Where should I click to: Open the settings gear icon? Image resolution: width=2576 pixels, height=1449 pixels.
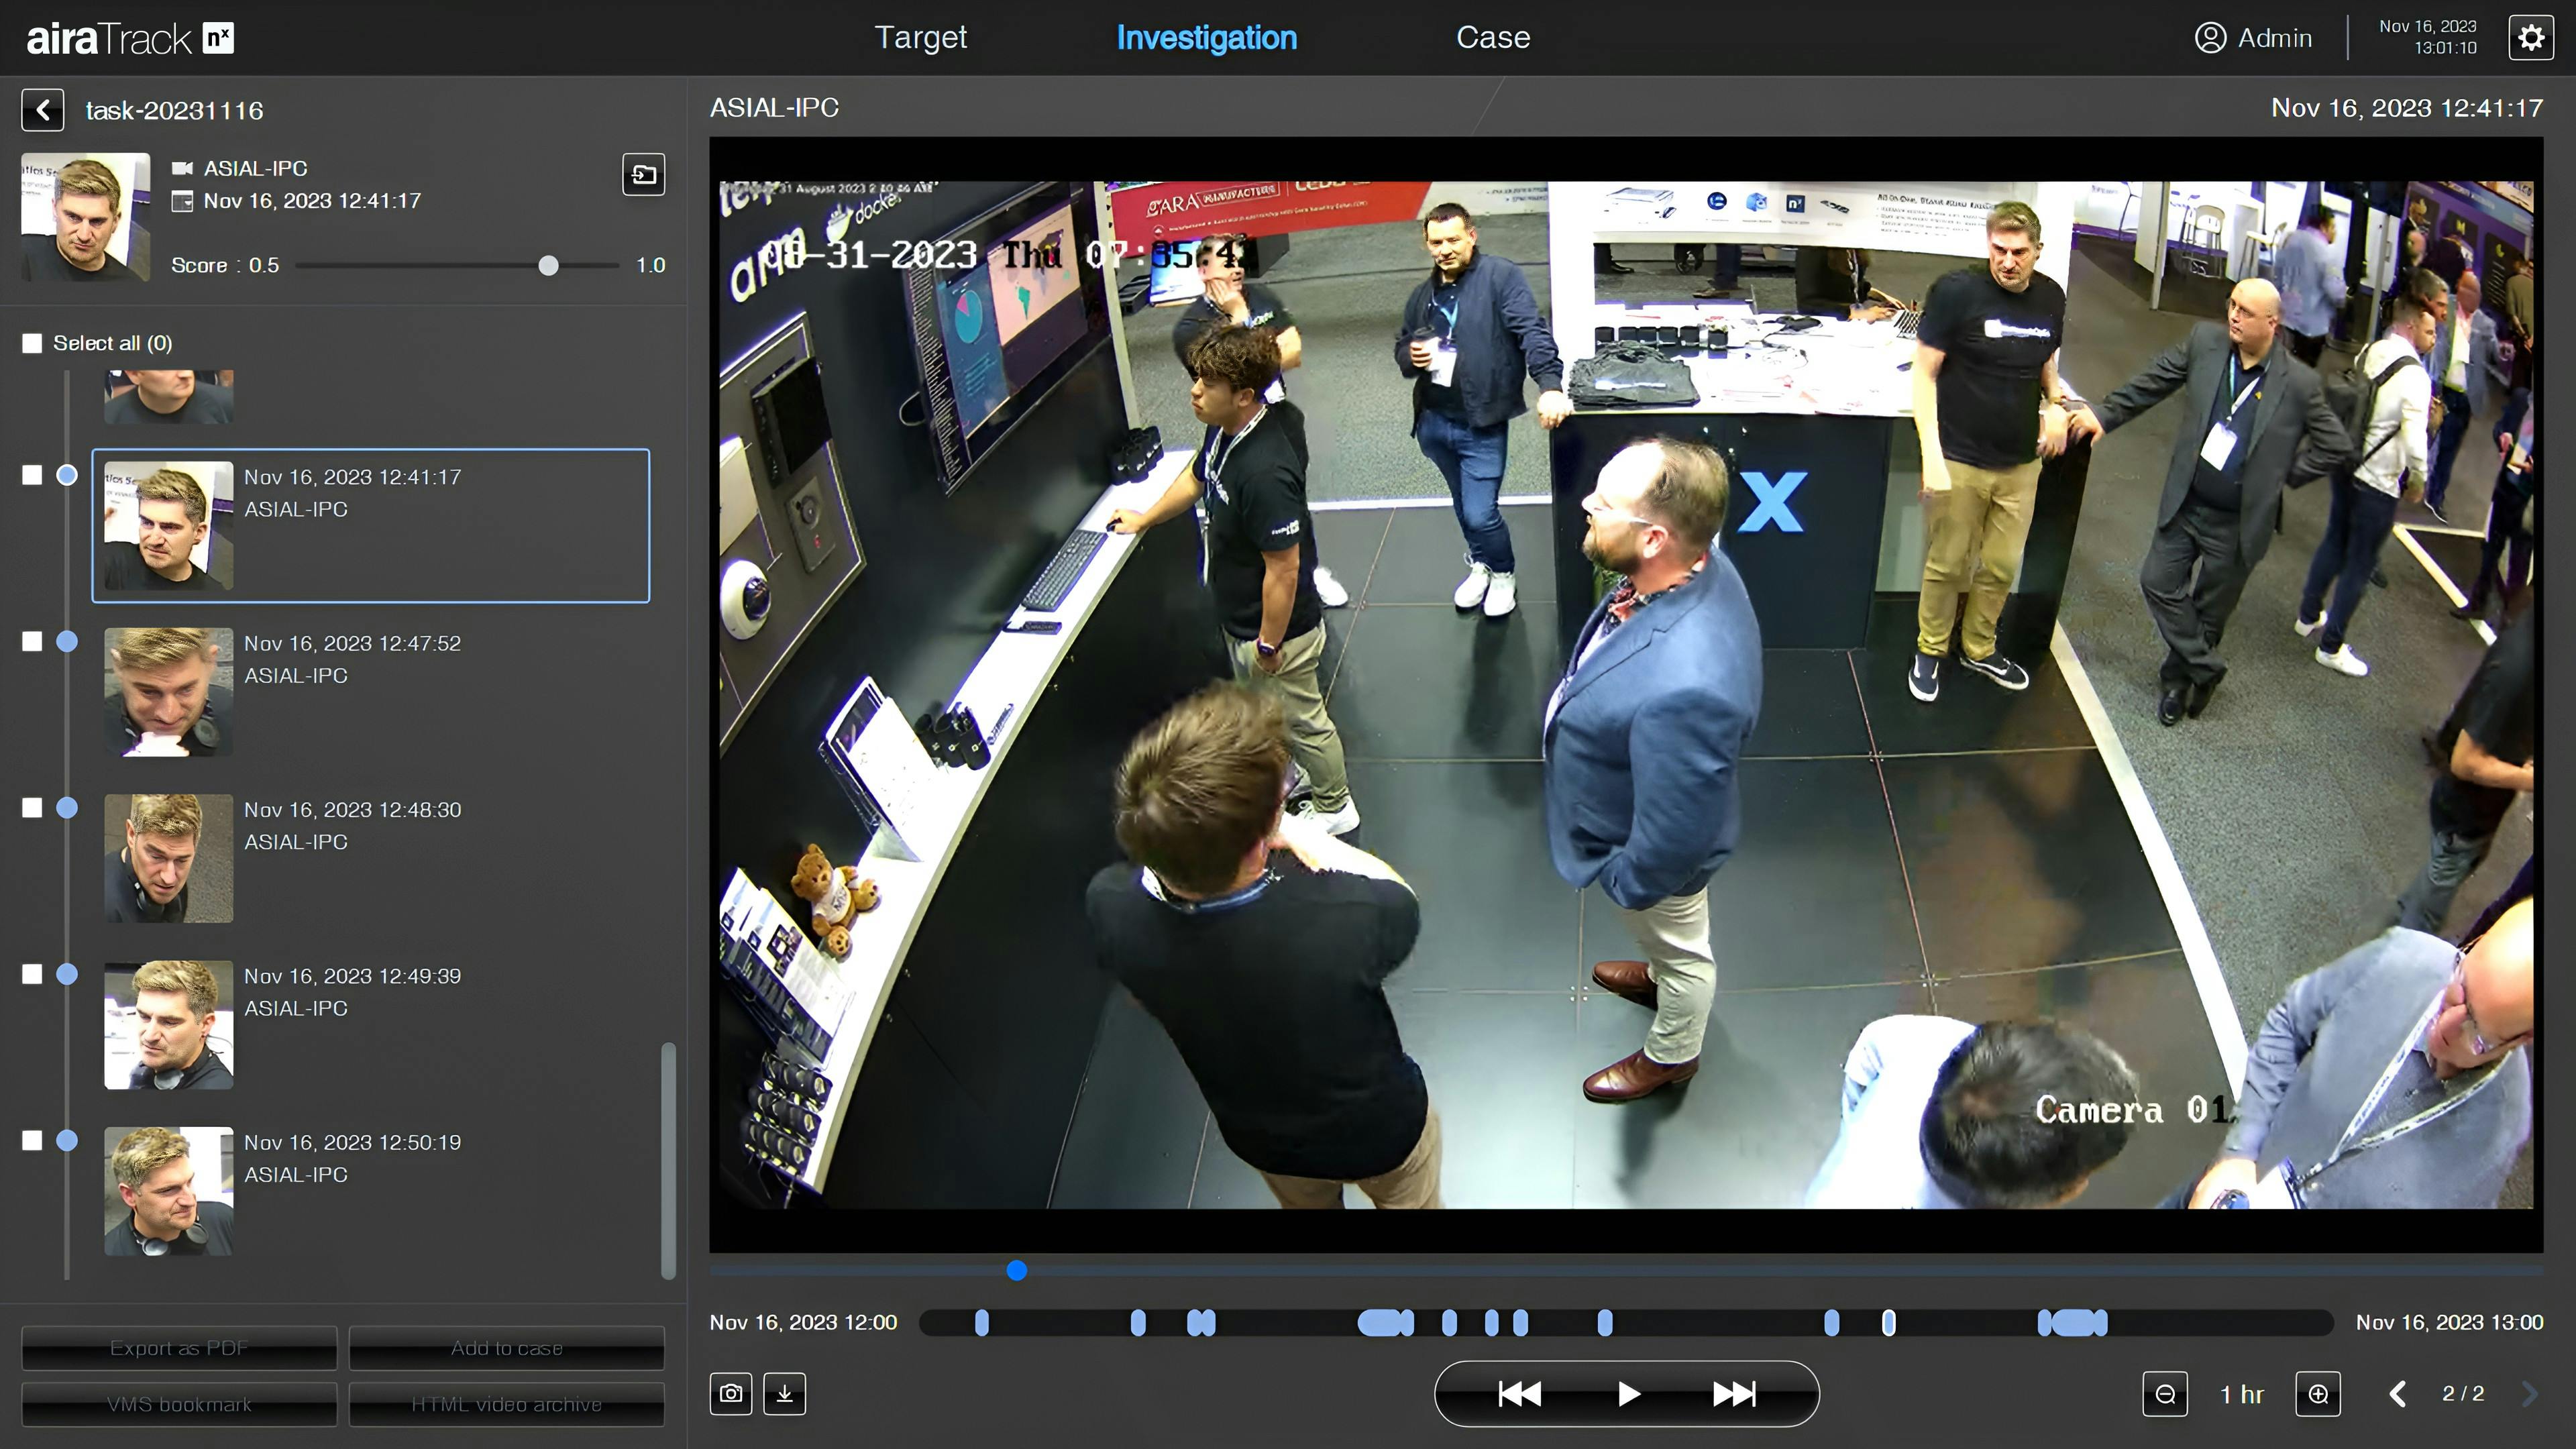pyautogui.click(x=2531, y=38)
